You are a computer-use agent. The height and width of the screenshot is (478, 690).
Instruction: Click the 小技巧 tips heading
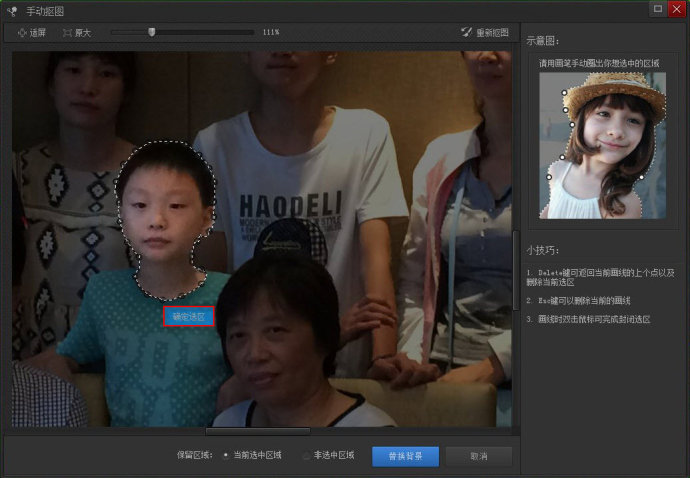click(x=543, y=250)
